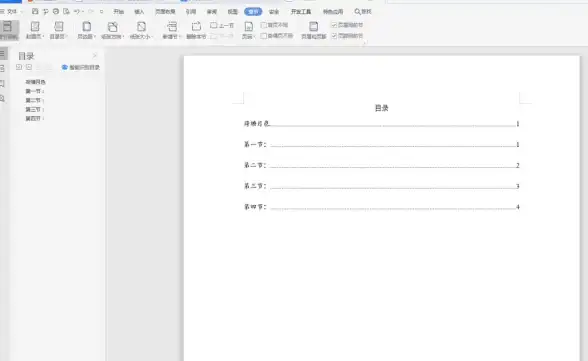This screenshot has height=361, width=588.
Task: Switch to the 引用 tab
Action: [191, 12]
